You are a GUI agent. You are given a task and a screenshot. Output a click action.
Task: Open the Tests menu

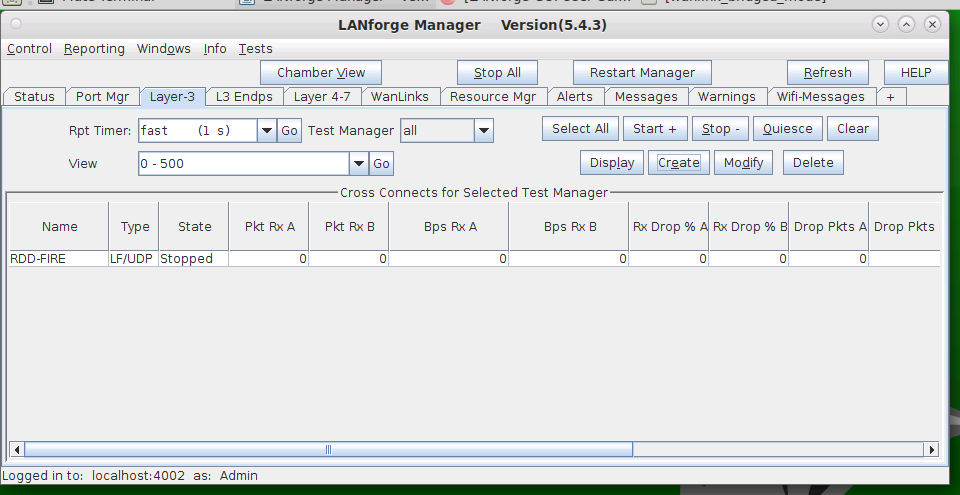(255, 48)
